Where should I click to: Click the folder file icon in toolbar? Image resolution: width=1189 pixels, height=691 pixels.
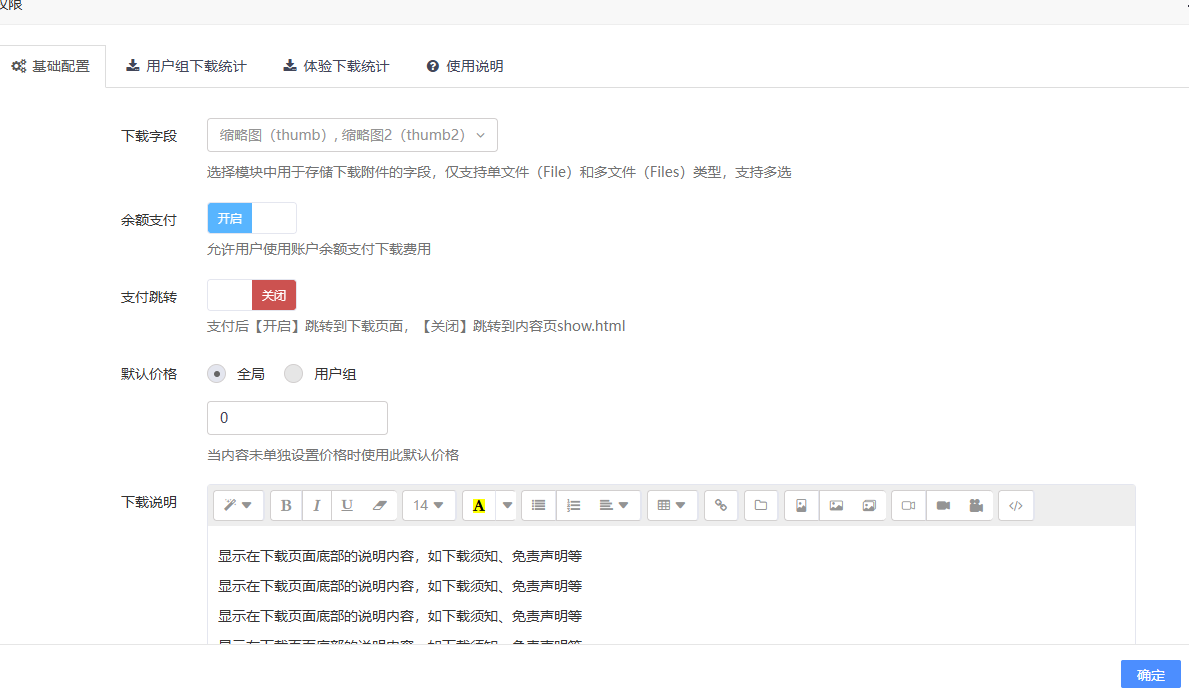[x=761, y=505]
